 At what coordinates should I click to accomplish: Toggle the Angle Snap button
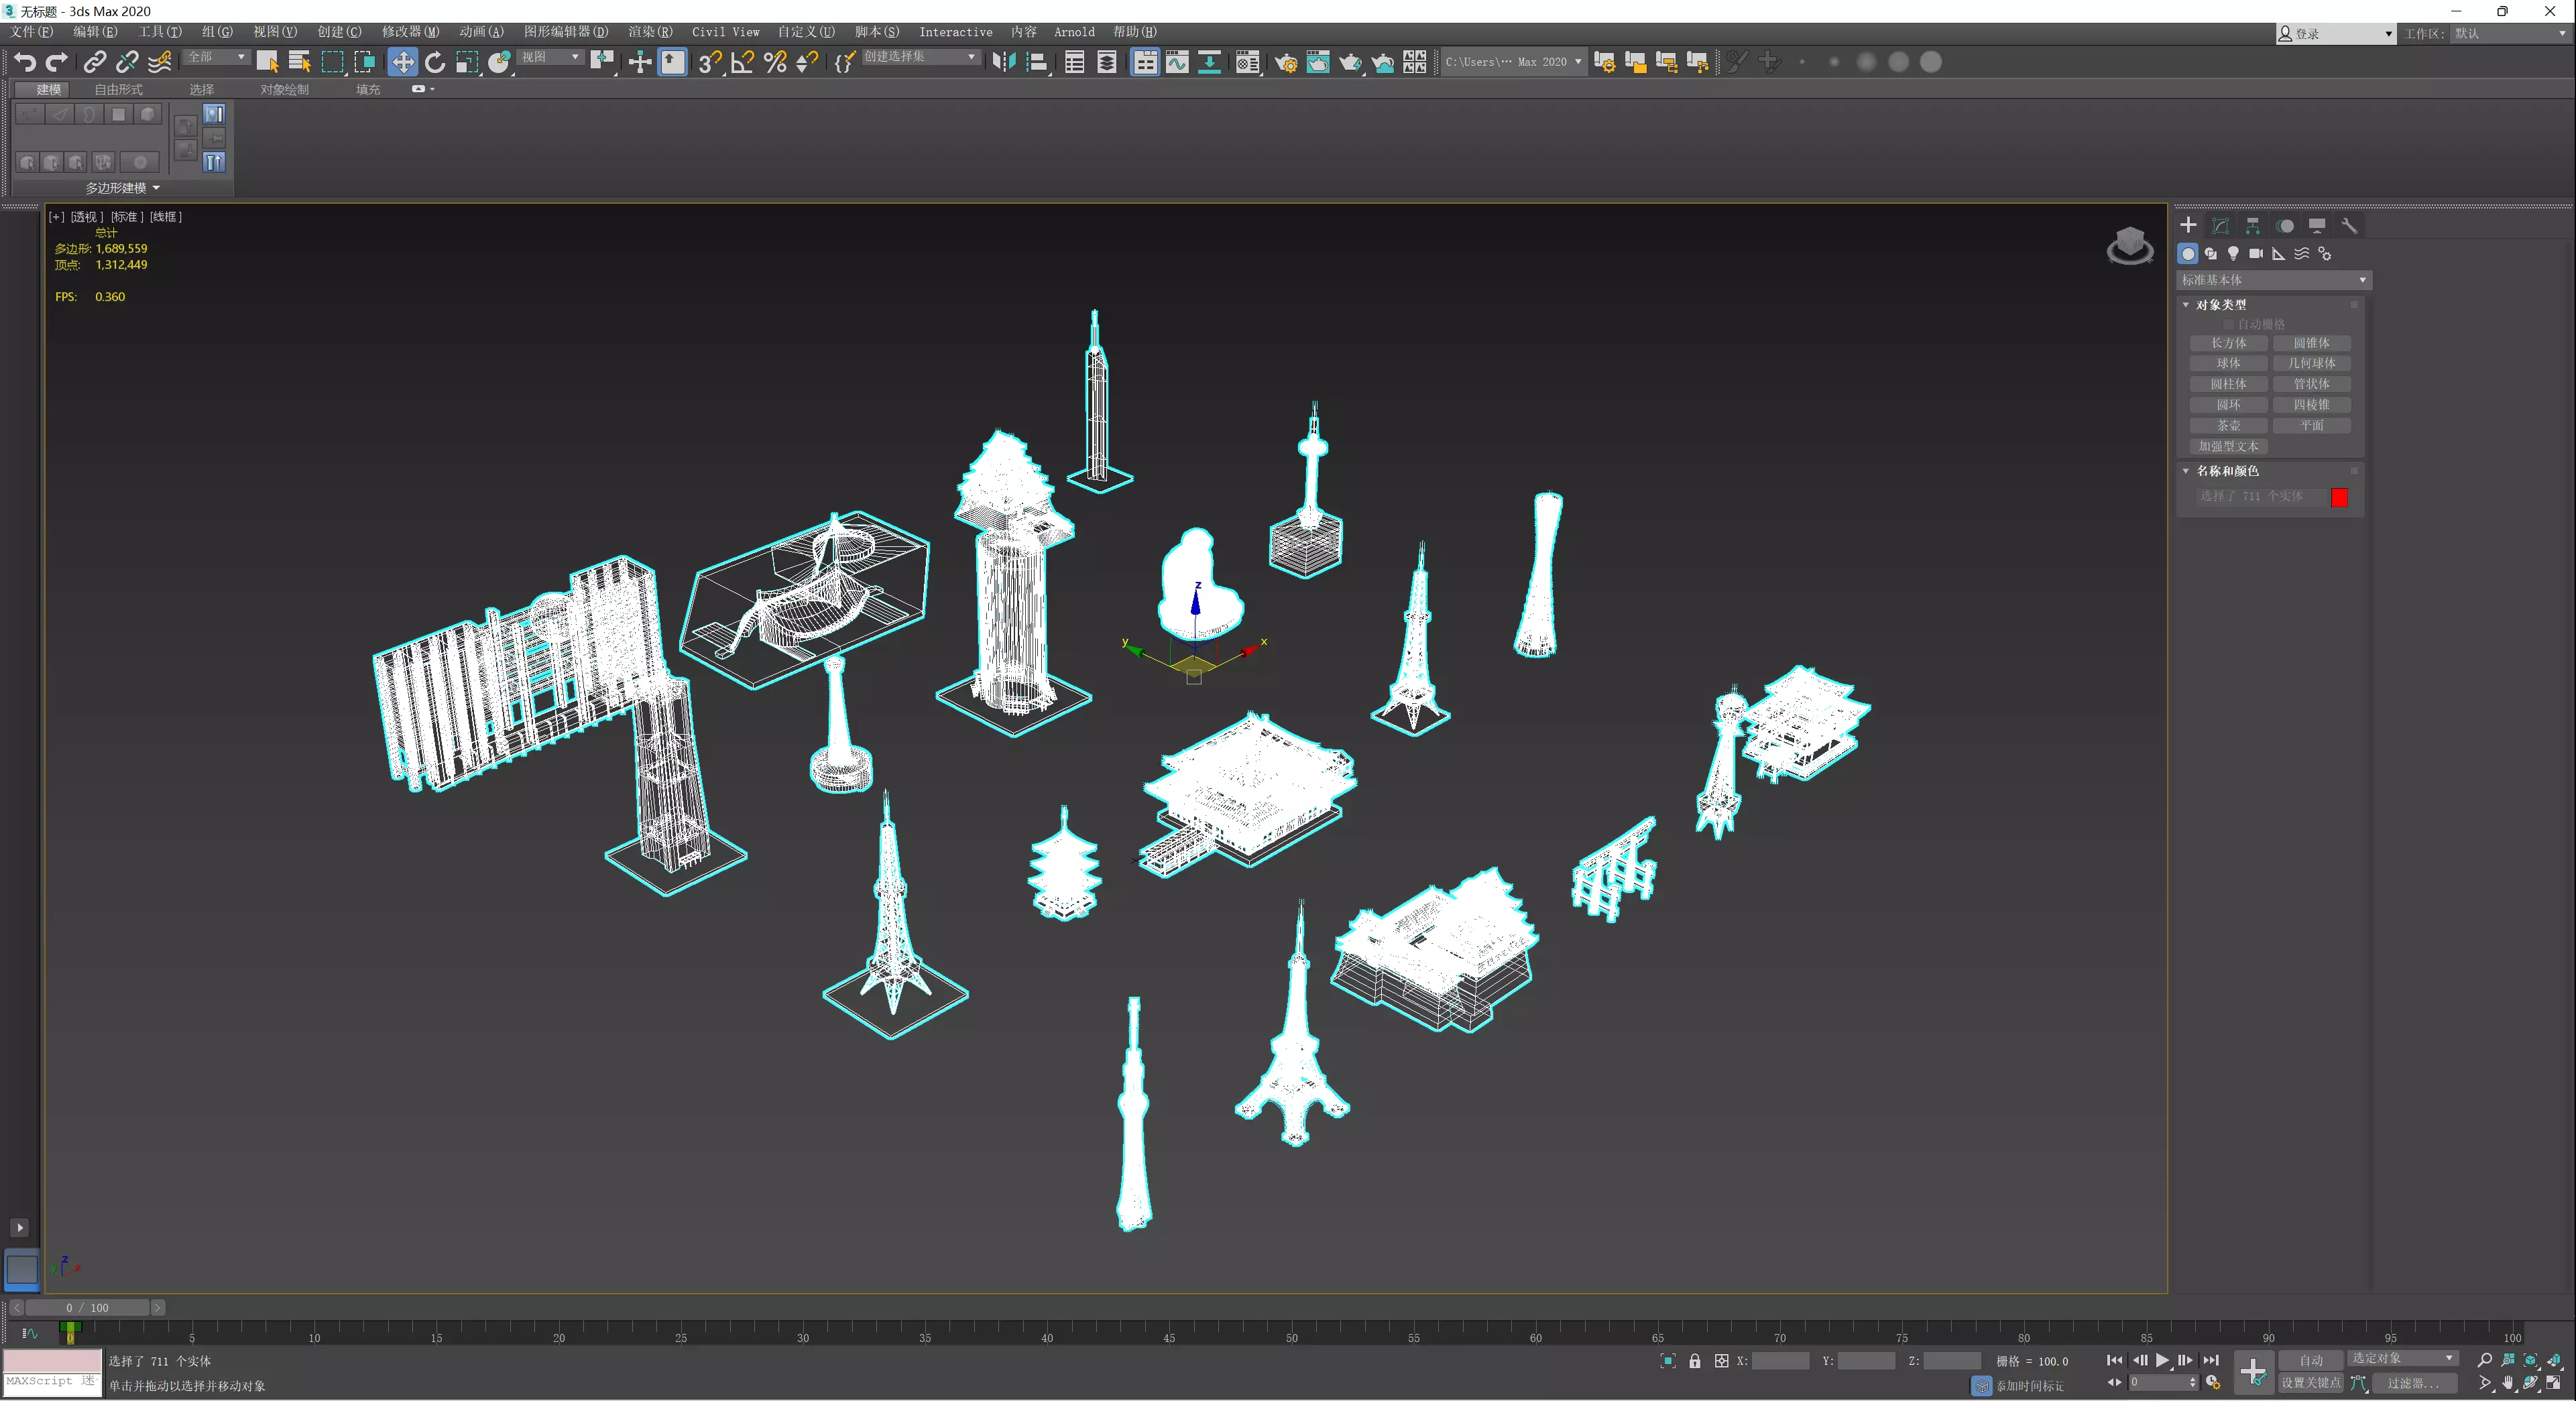click(742, 62)
